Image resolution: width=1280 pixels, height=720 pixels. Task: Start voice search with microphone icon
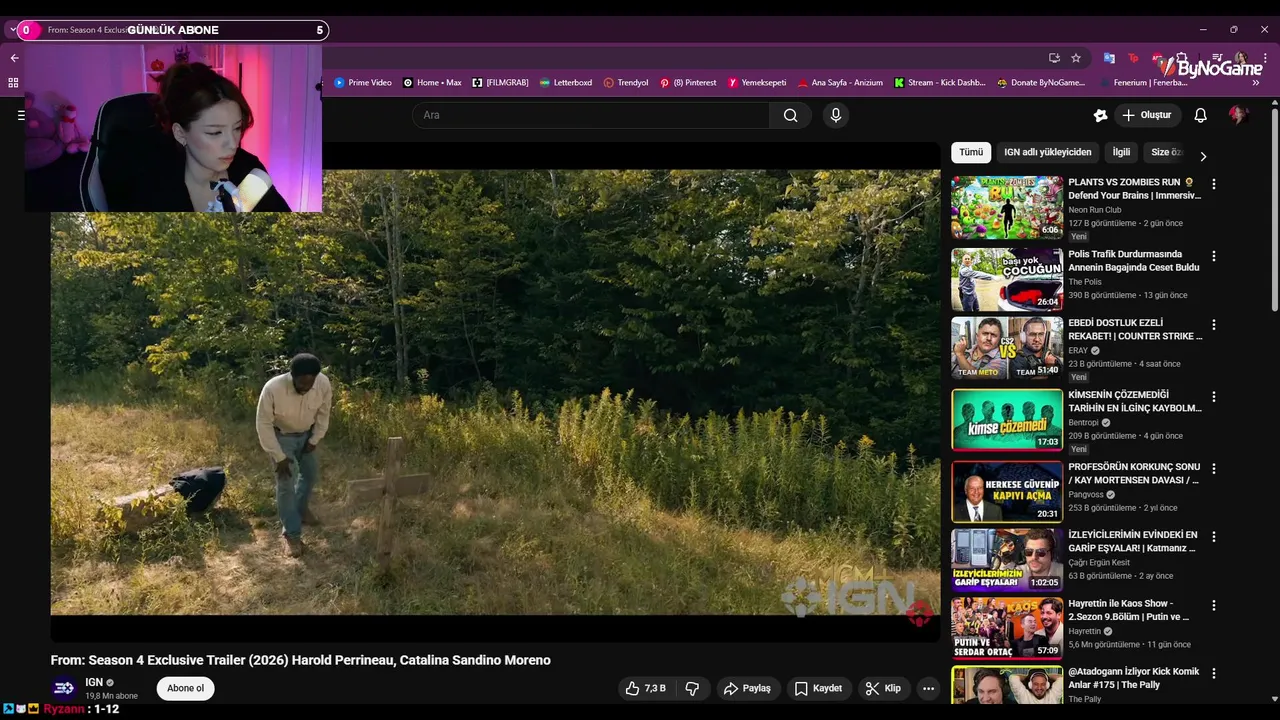pos(836,115)
